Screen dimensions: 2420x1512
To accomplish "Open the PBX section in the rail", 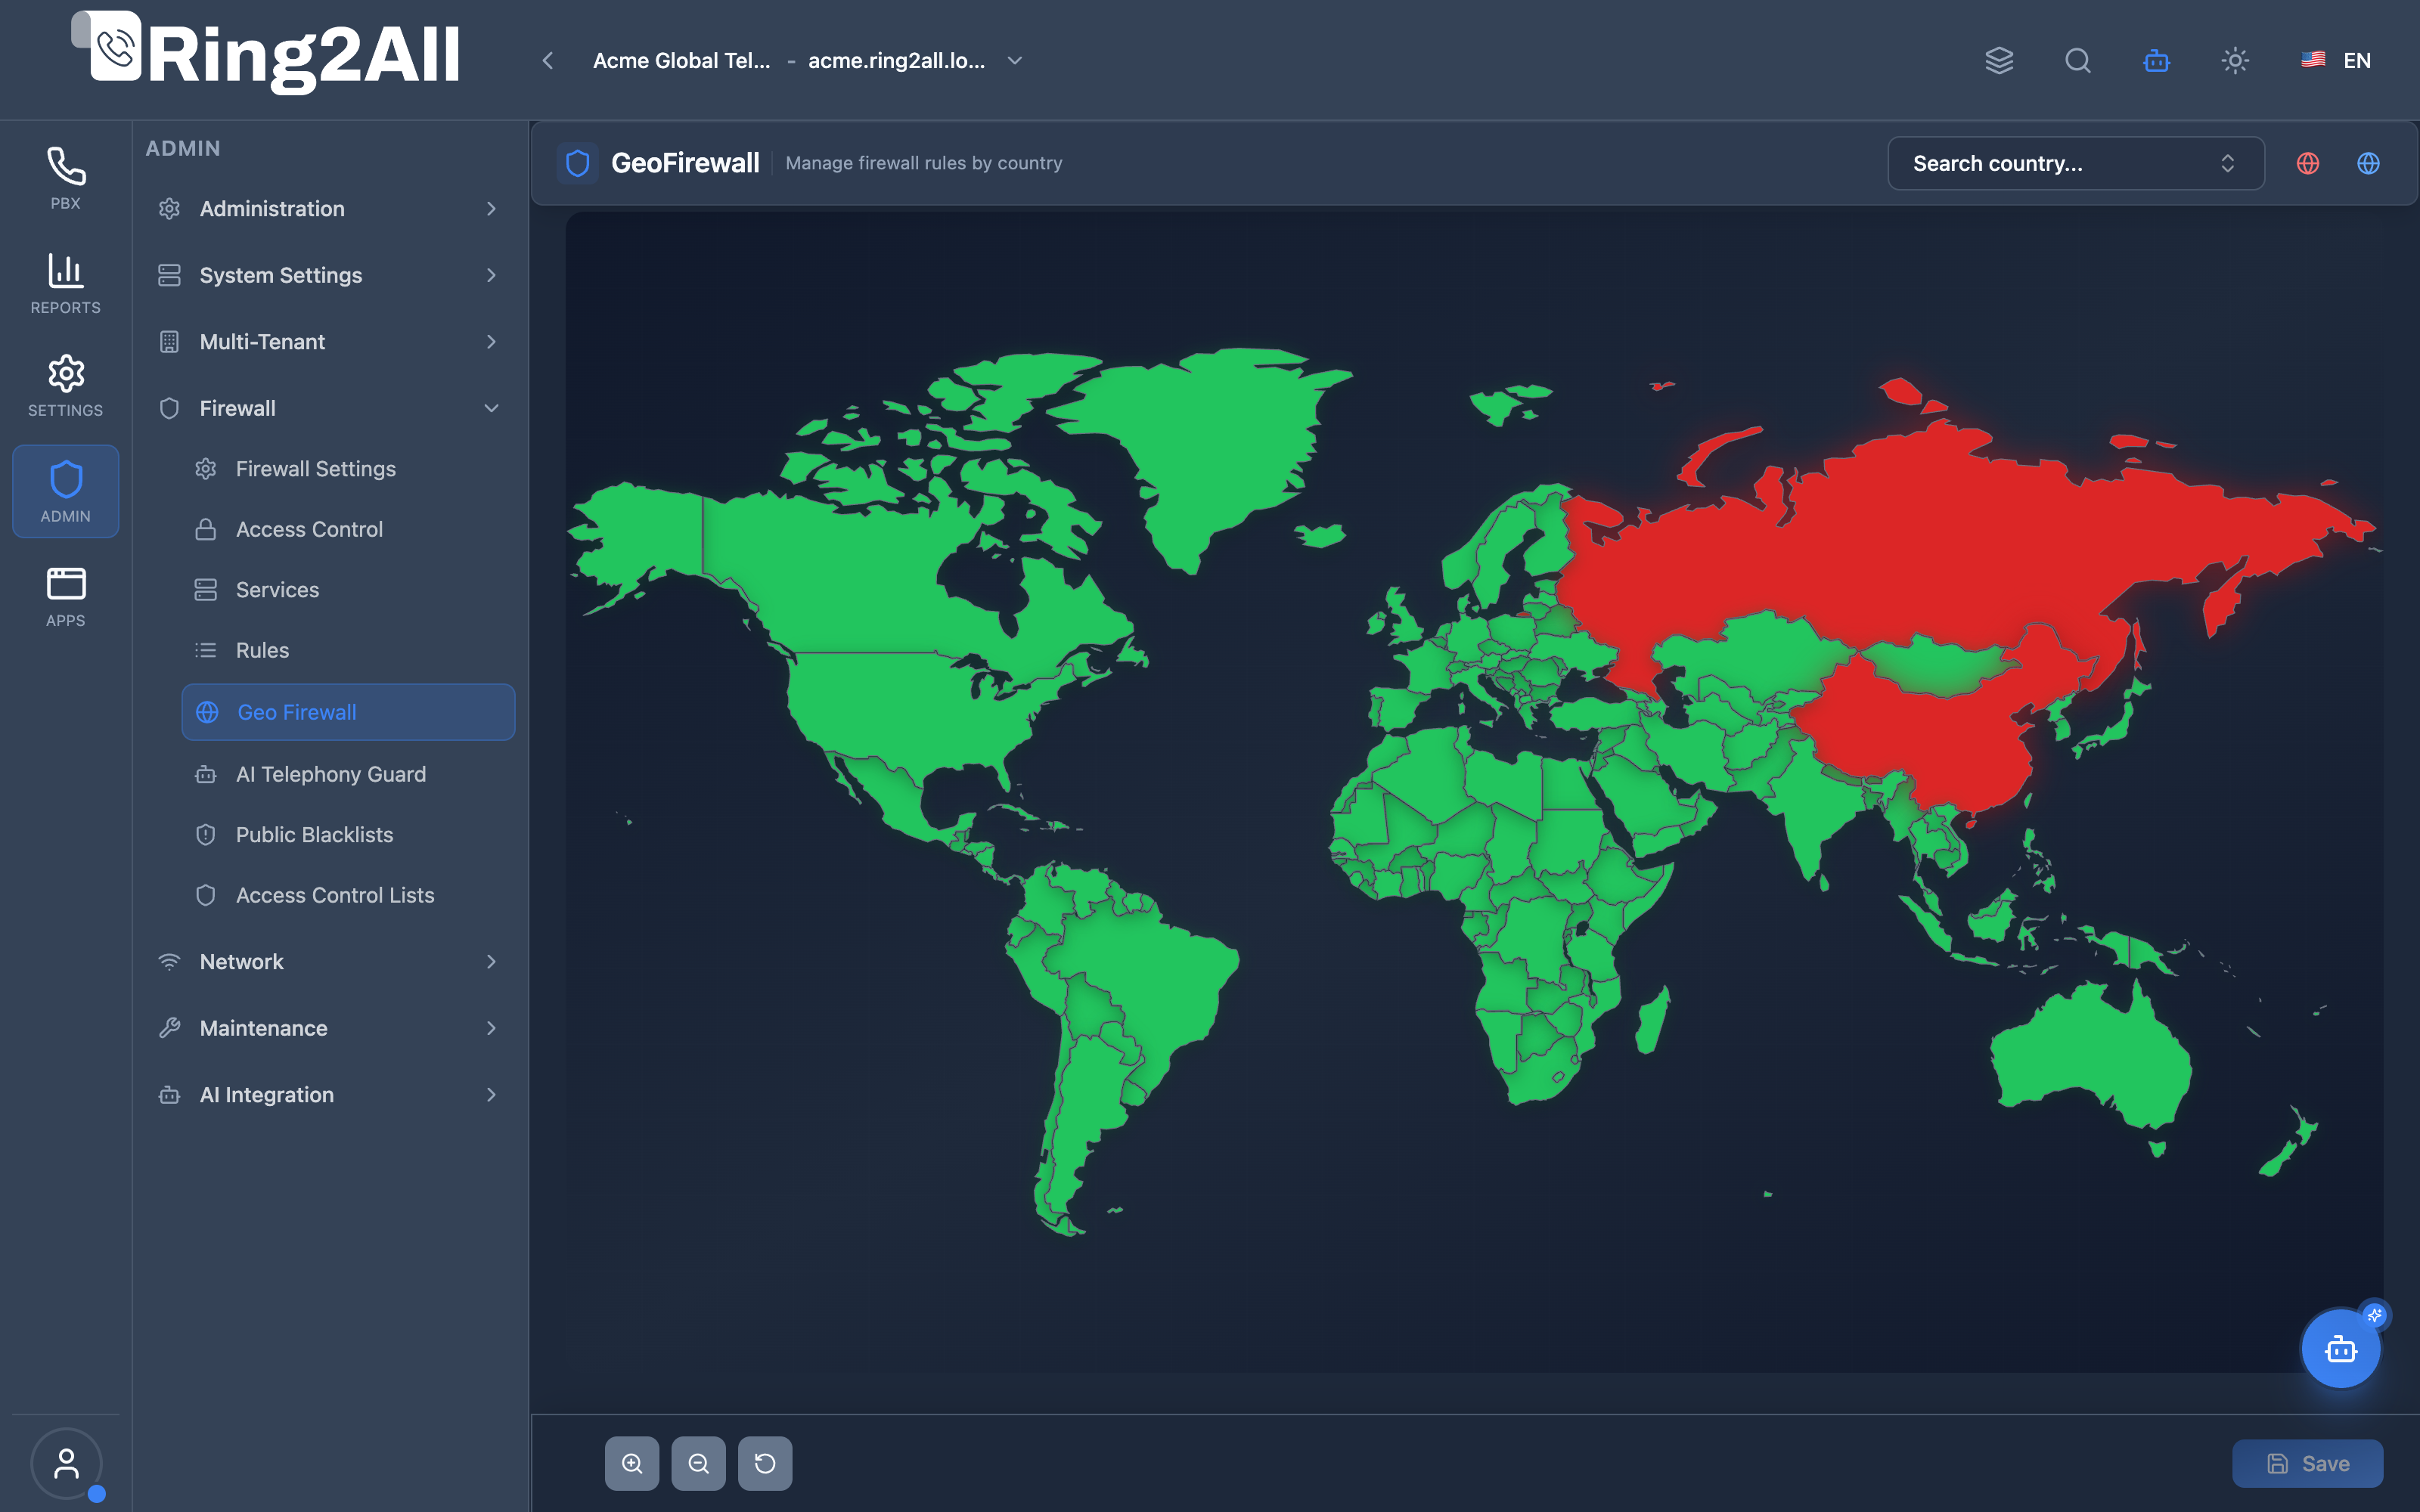I will [x=66, y=178].
